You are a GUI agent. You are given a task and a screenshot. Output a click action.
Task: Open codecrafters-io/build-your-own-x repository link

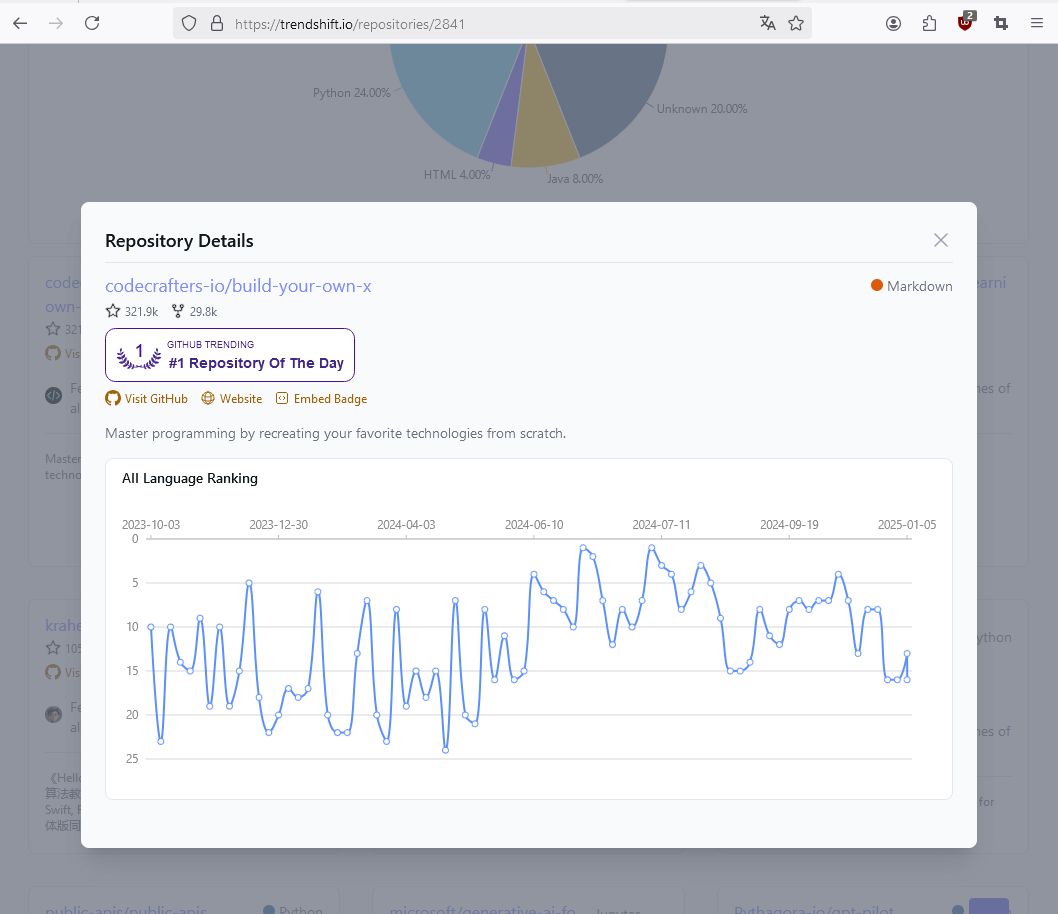tap(238, 286)
